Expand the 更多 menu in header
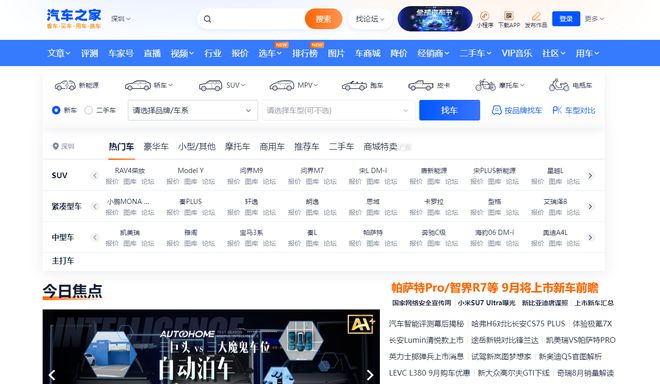The image size is (660, 384). tap(594, 19)
